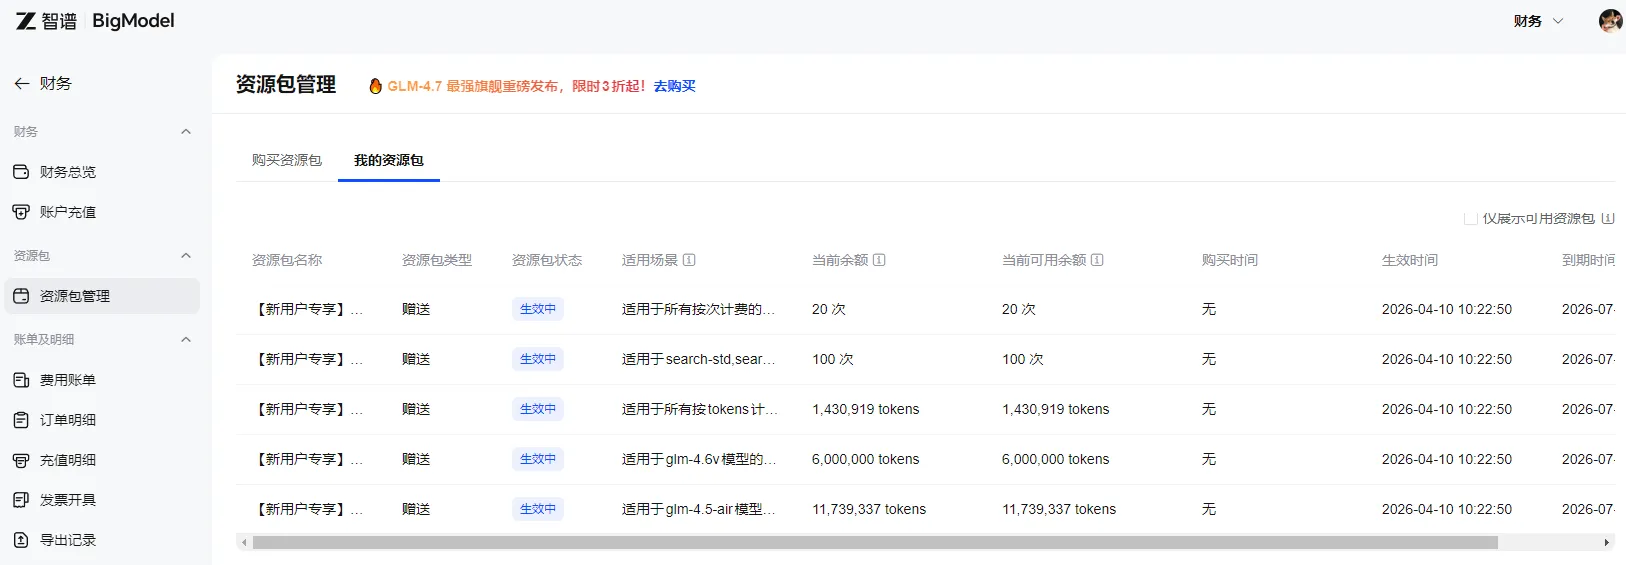
Task: Click 适用于search-std,sear… cell
Action: [699, 359]
